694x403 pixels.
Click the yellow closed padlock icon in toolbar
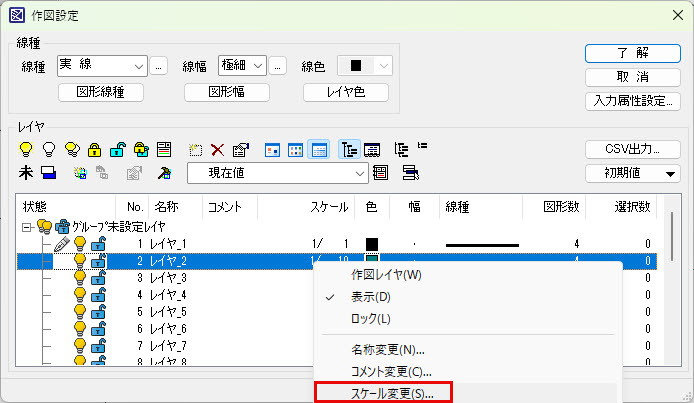coord(94,150)
